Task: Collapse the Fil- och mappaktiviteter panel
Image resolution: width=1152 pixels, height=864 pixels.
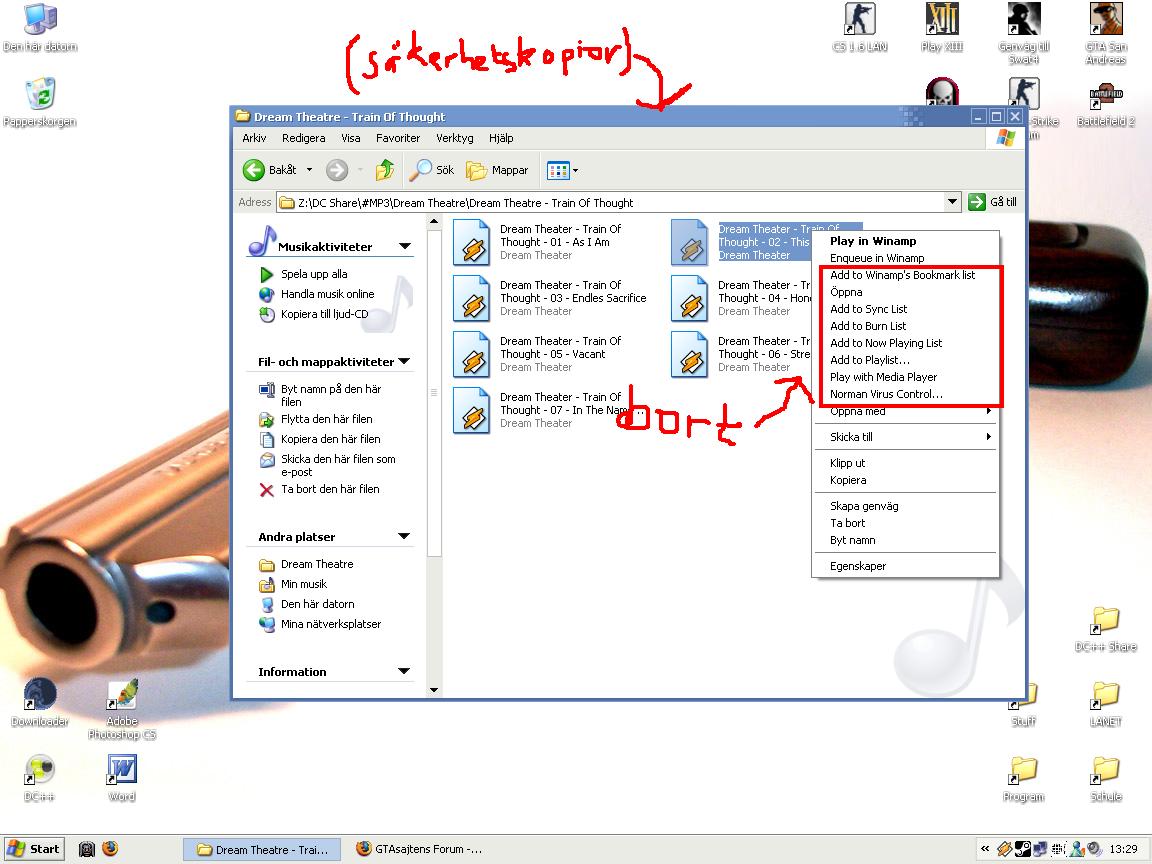Action: [x=404, y=361]
